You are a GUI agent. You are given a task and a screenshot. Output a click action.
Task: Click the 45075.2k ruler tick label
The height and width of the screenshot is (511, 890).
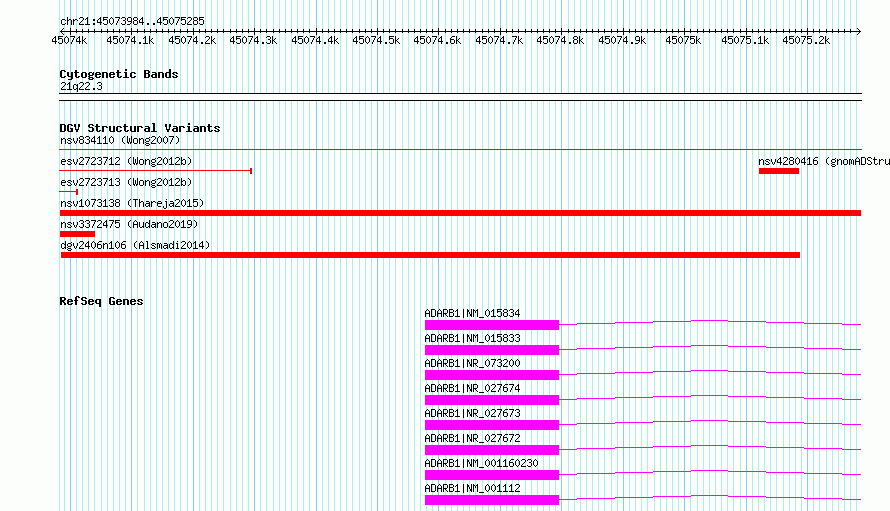(806, 40)
